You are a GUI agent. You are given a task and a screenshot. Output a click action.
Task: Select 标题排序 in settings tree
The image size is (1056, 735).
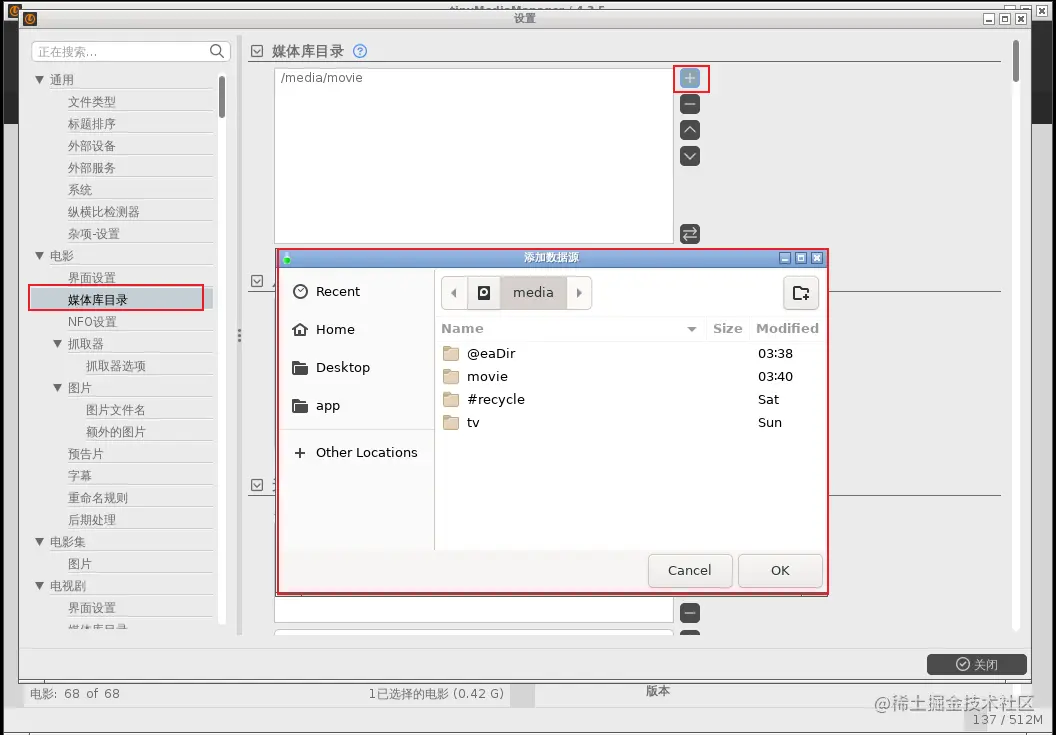tap(92, 124)
